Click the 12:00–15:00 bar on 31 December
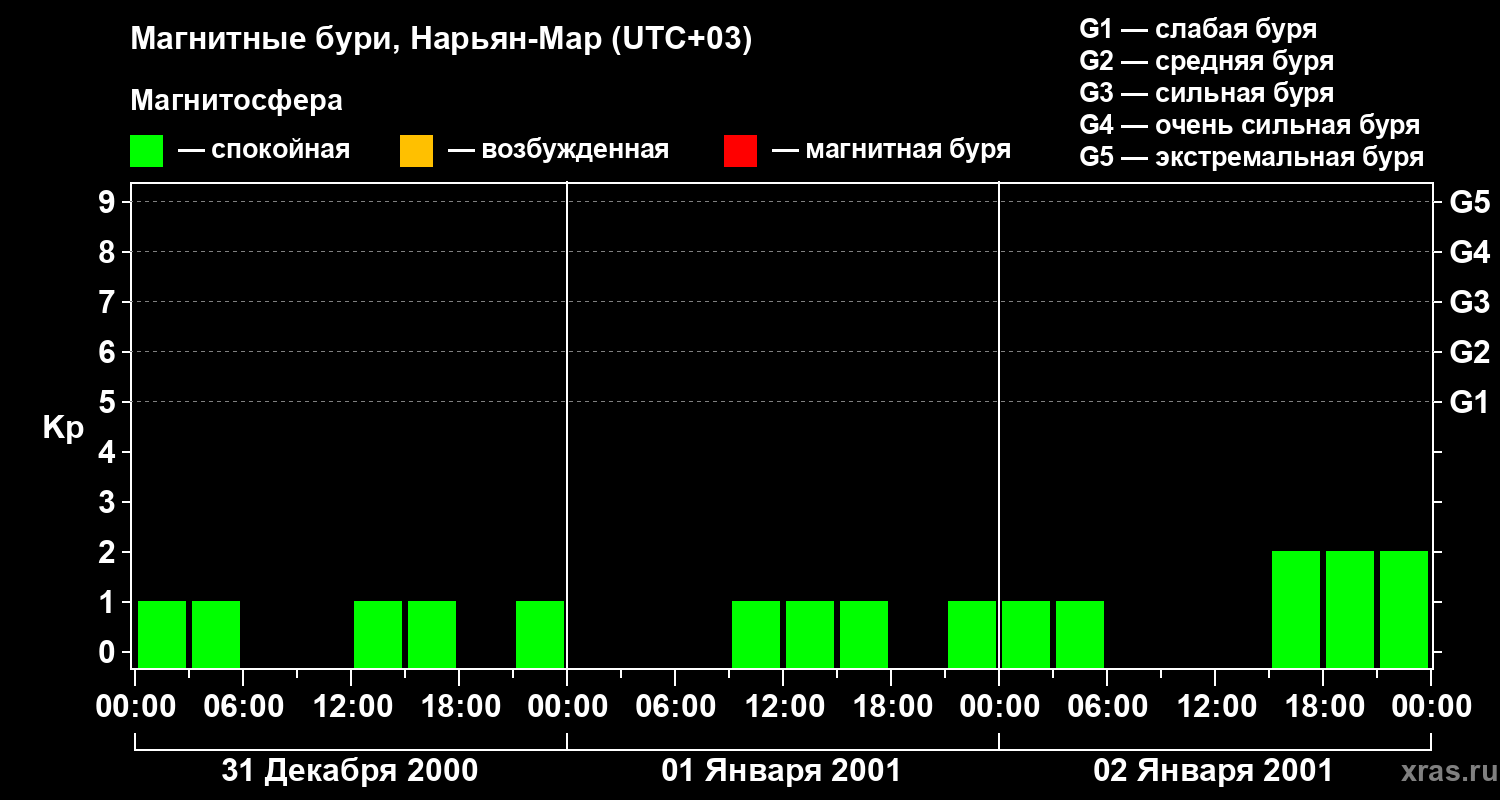Image resolution: width=1500 pixels, height=800 pixels. 378,634
